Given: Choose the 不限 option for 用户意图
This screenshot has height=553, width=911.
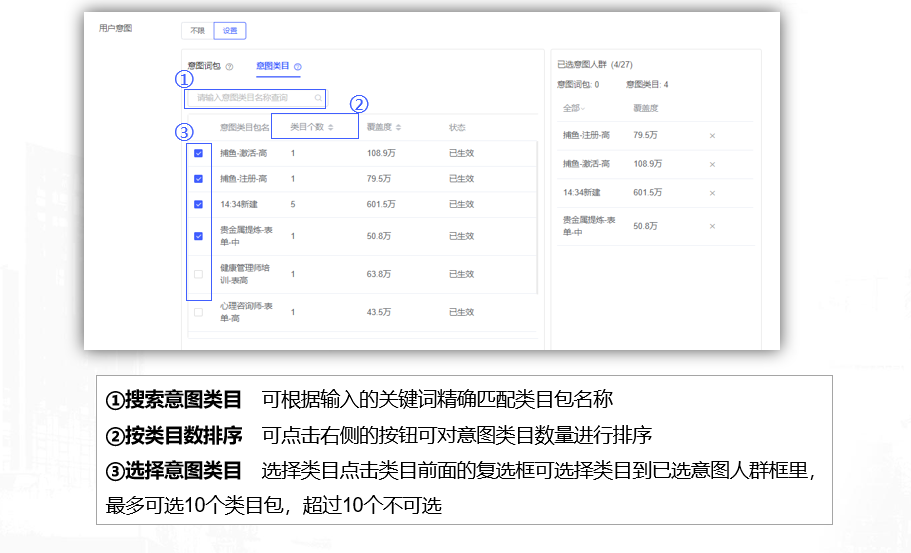Looking at the screenshot, I should click(x=197, y=31).
